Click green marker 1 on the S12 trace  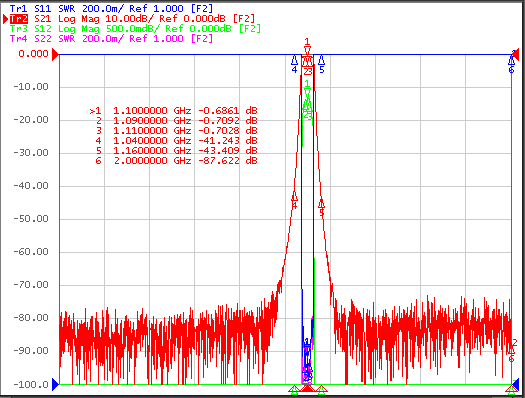(x=307, y=88)
